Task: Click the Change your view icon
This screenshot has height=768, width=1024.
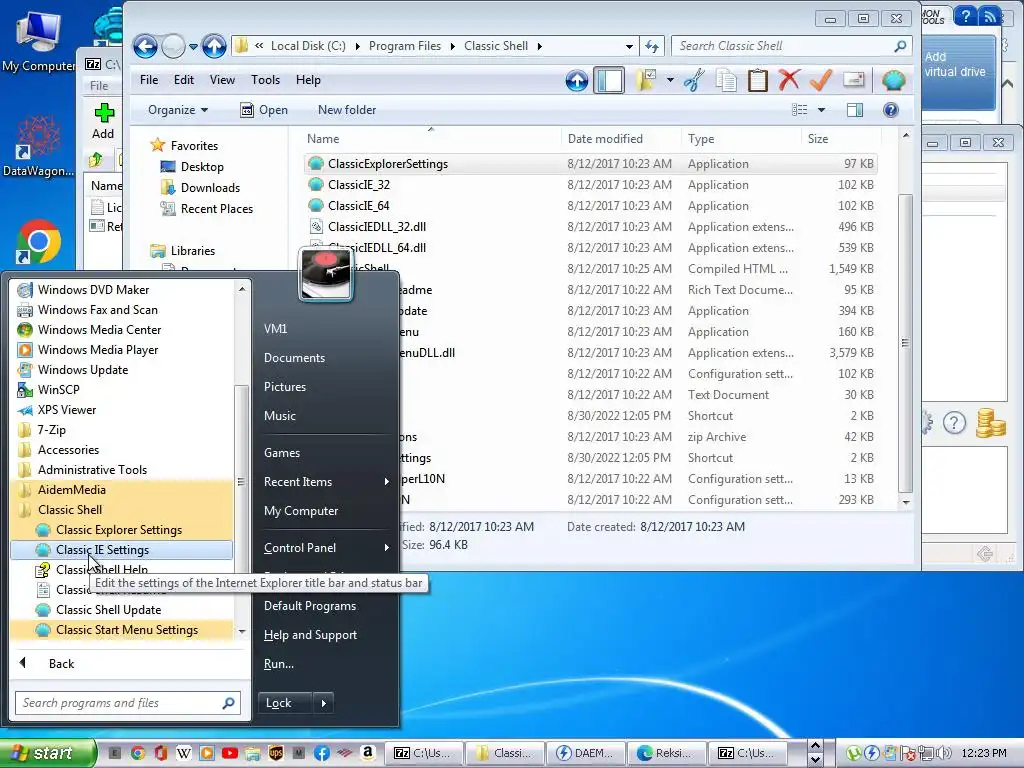Action: coord(799,110)
